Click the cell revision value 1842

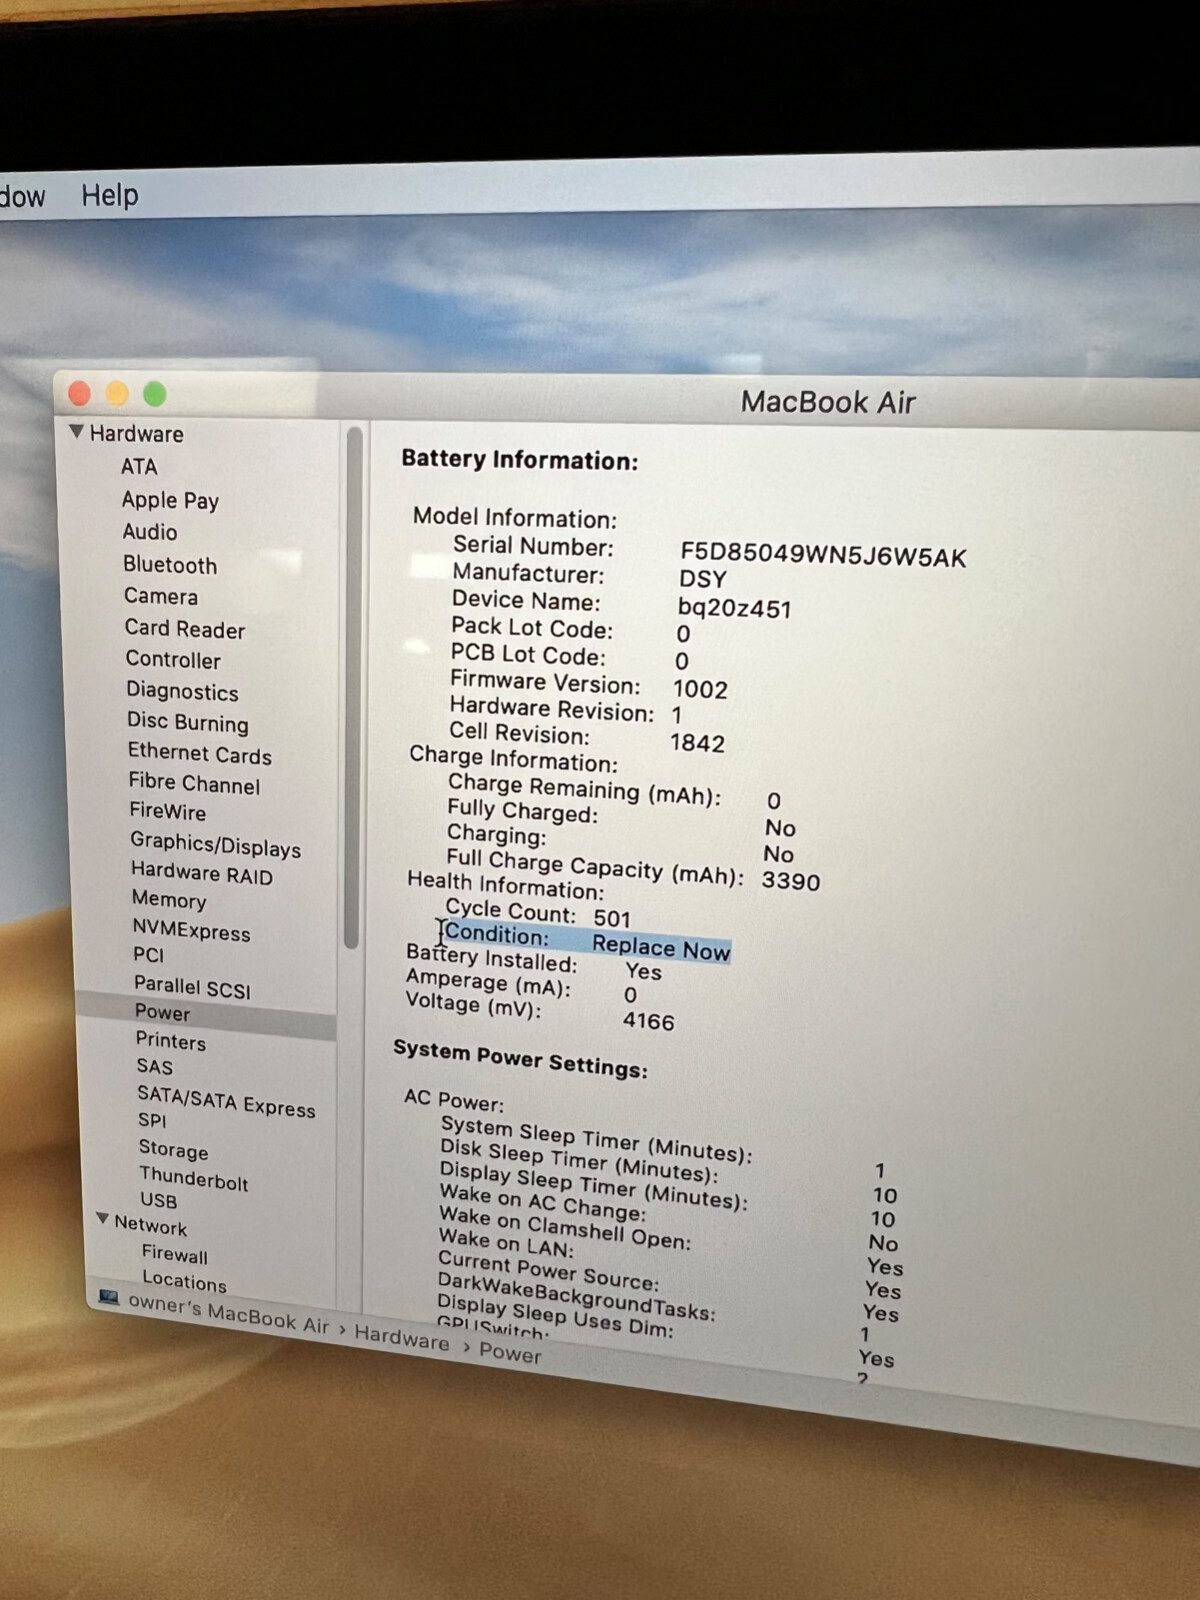click(697, 743)
